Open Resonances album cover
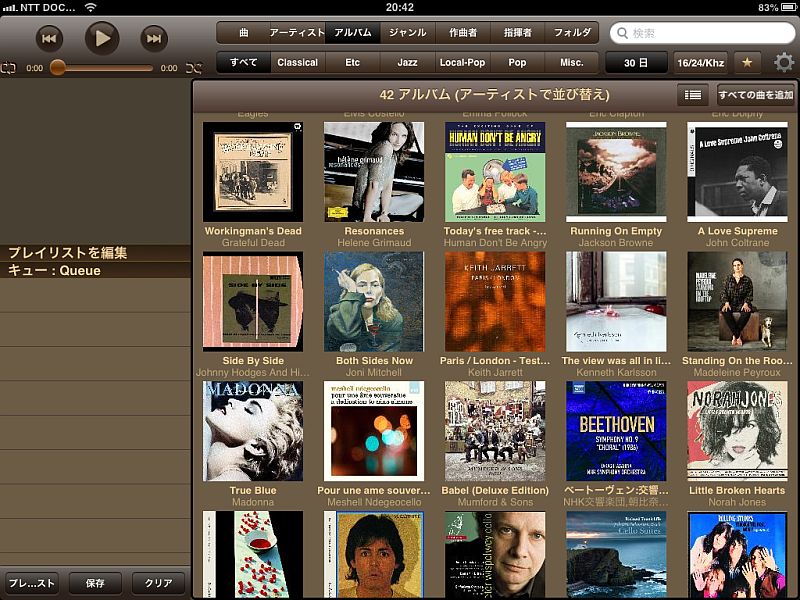Screen dimensions: 800x600 374,172
